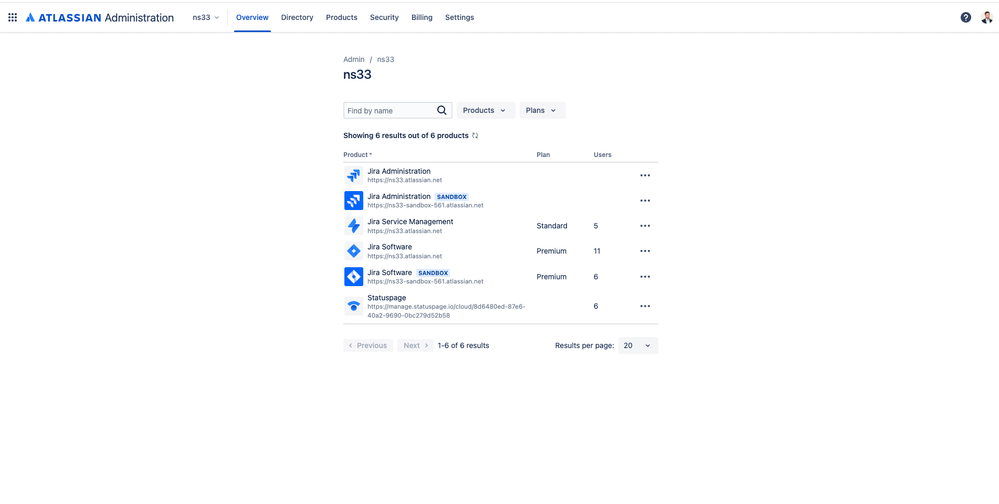Click the Standard plan cell
This screenshot has width=999, height=504.
(x=552, y=226)
